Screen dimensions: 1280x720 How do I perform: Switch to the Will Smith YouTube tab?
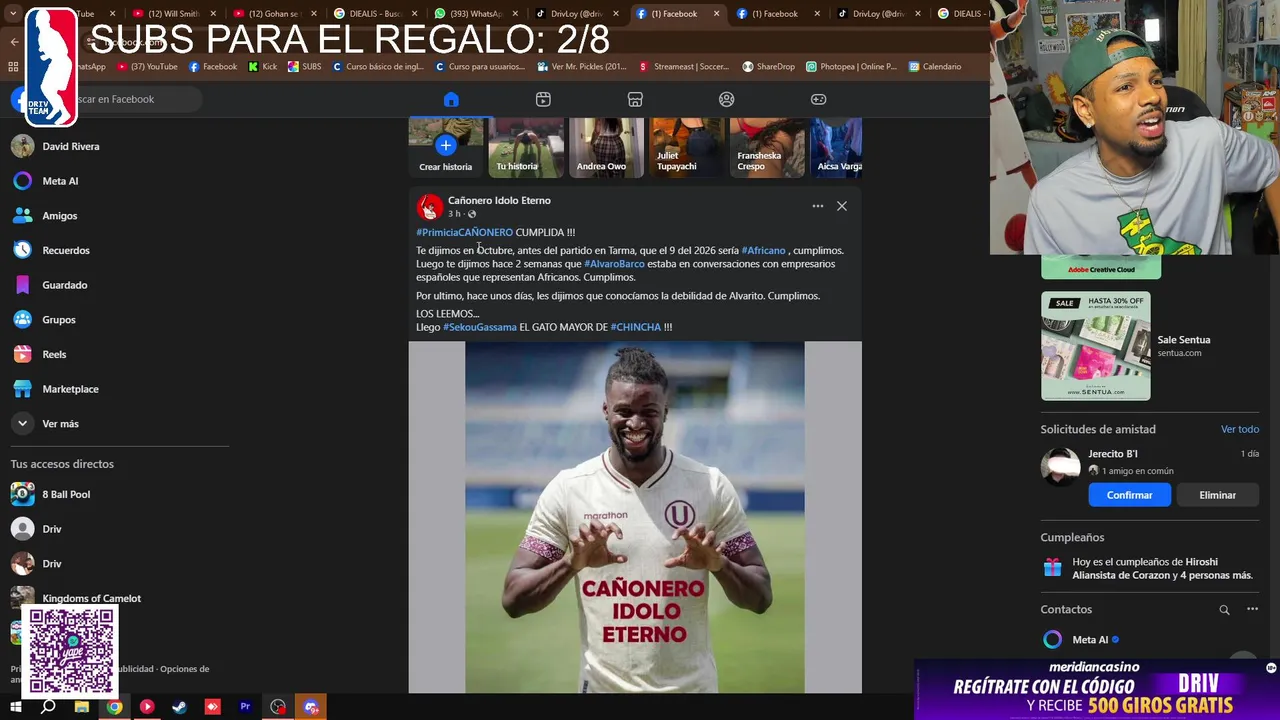point(174,14)
